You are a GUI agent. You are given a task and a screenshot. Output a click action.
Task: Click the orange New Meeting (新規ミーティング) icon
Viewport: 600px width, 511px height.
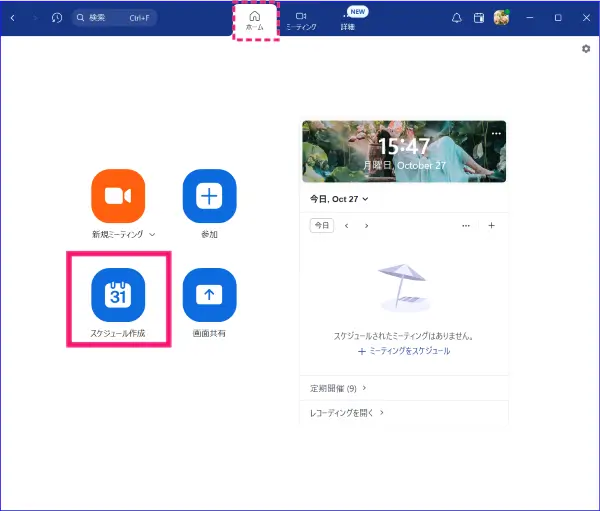pos(118,196)
